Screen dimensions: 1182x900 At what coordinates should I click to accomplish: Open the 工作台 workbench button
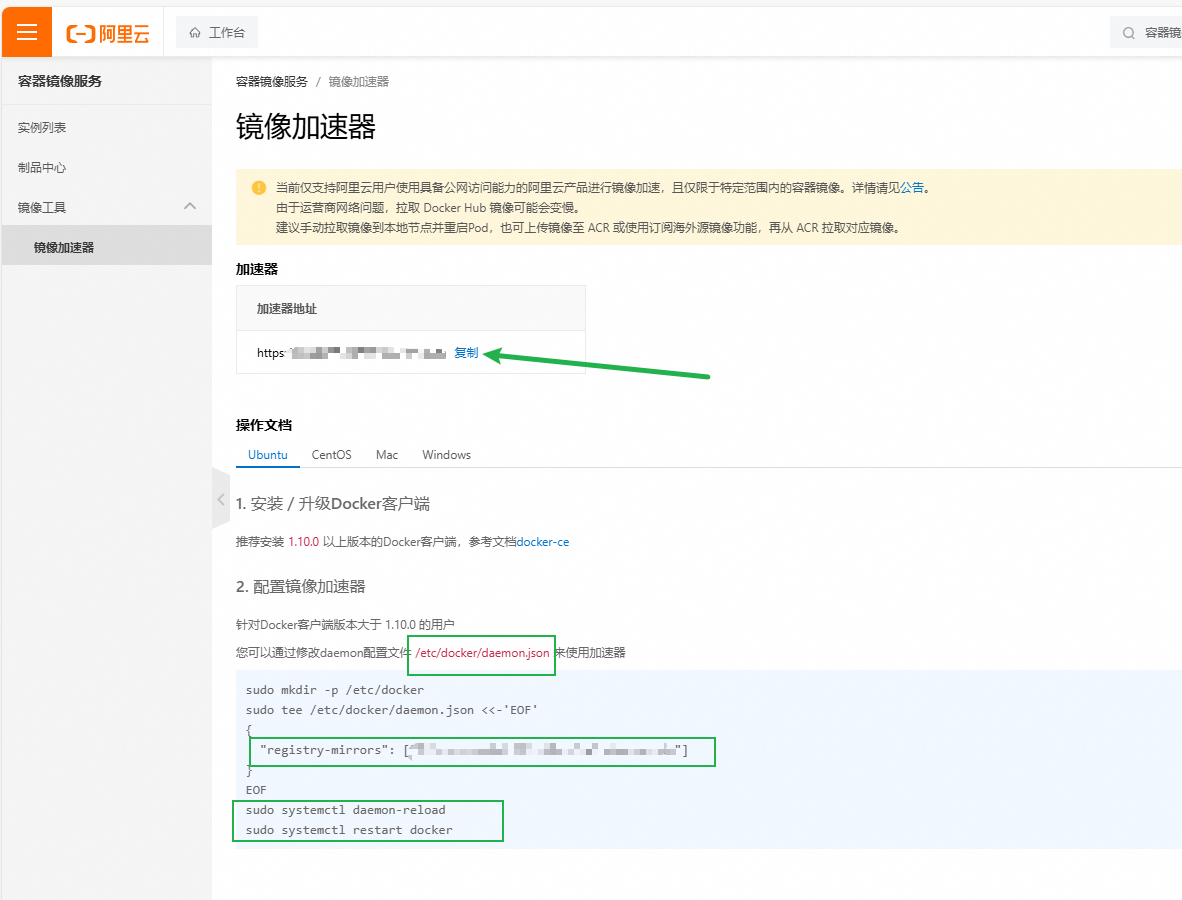(x=217, y=32)
